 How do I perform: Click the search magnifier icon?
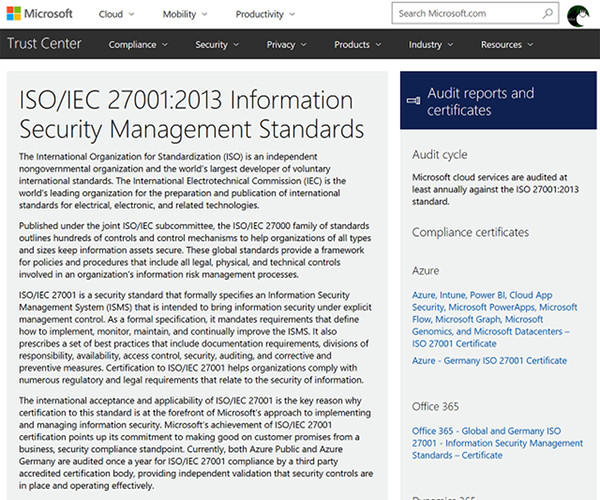(x=548, y=13)
